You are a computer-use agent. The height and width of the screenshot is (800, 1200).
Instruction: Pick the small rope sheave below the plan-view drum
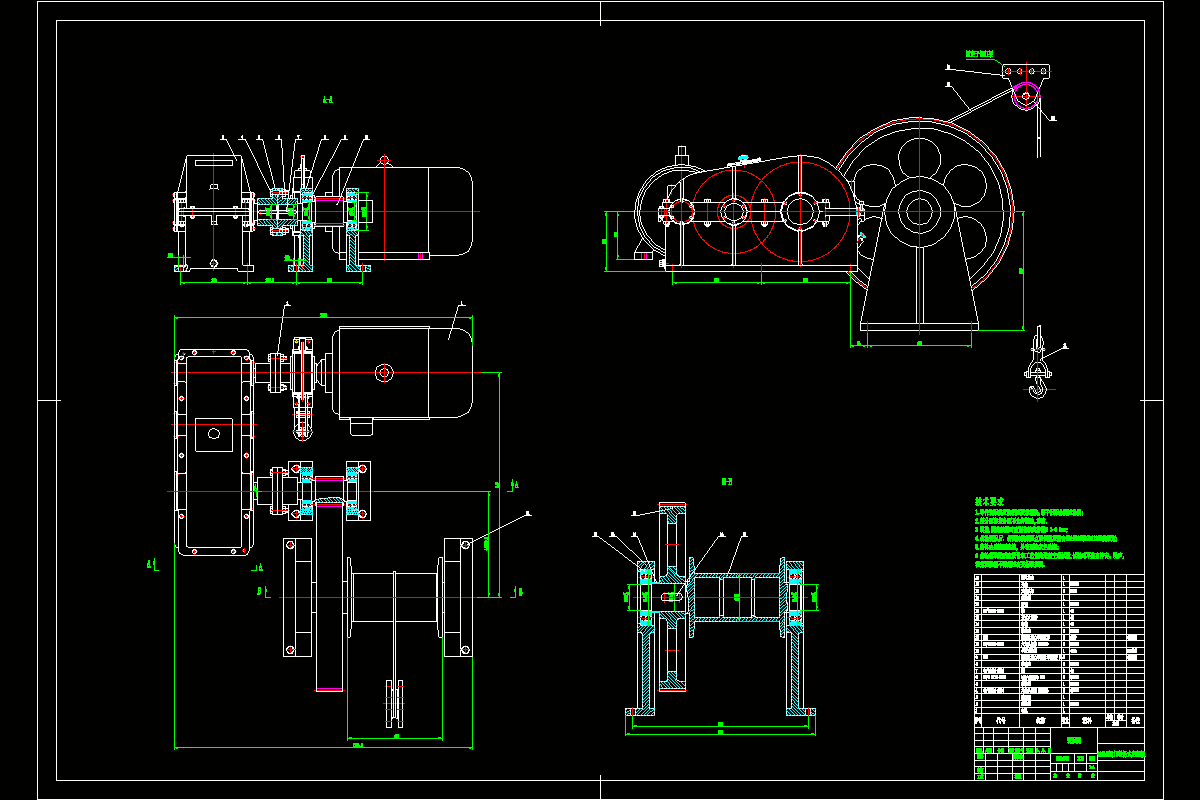[x=396, y=706]
